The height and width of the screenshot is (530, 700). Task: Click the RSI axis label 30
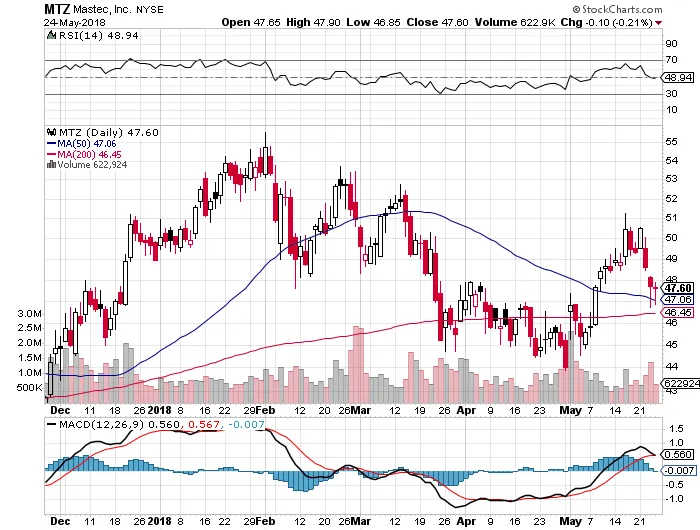pyautogui.click(x=671, y=93)
